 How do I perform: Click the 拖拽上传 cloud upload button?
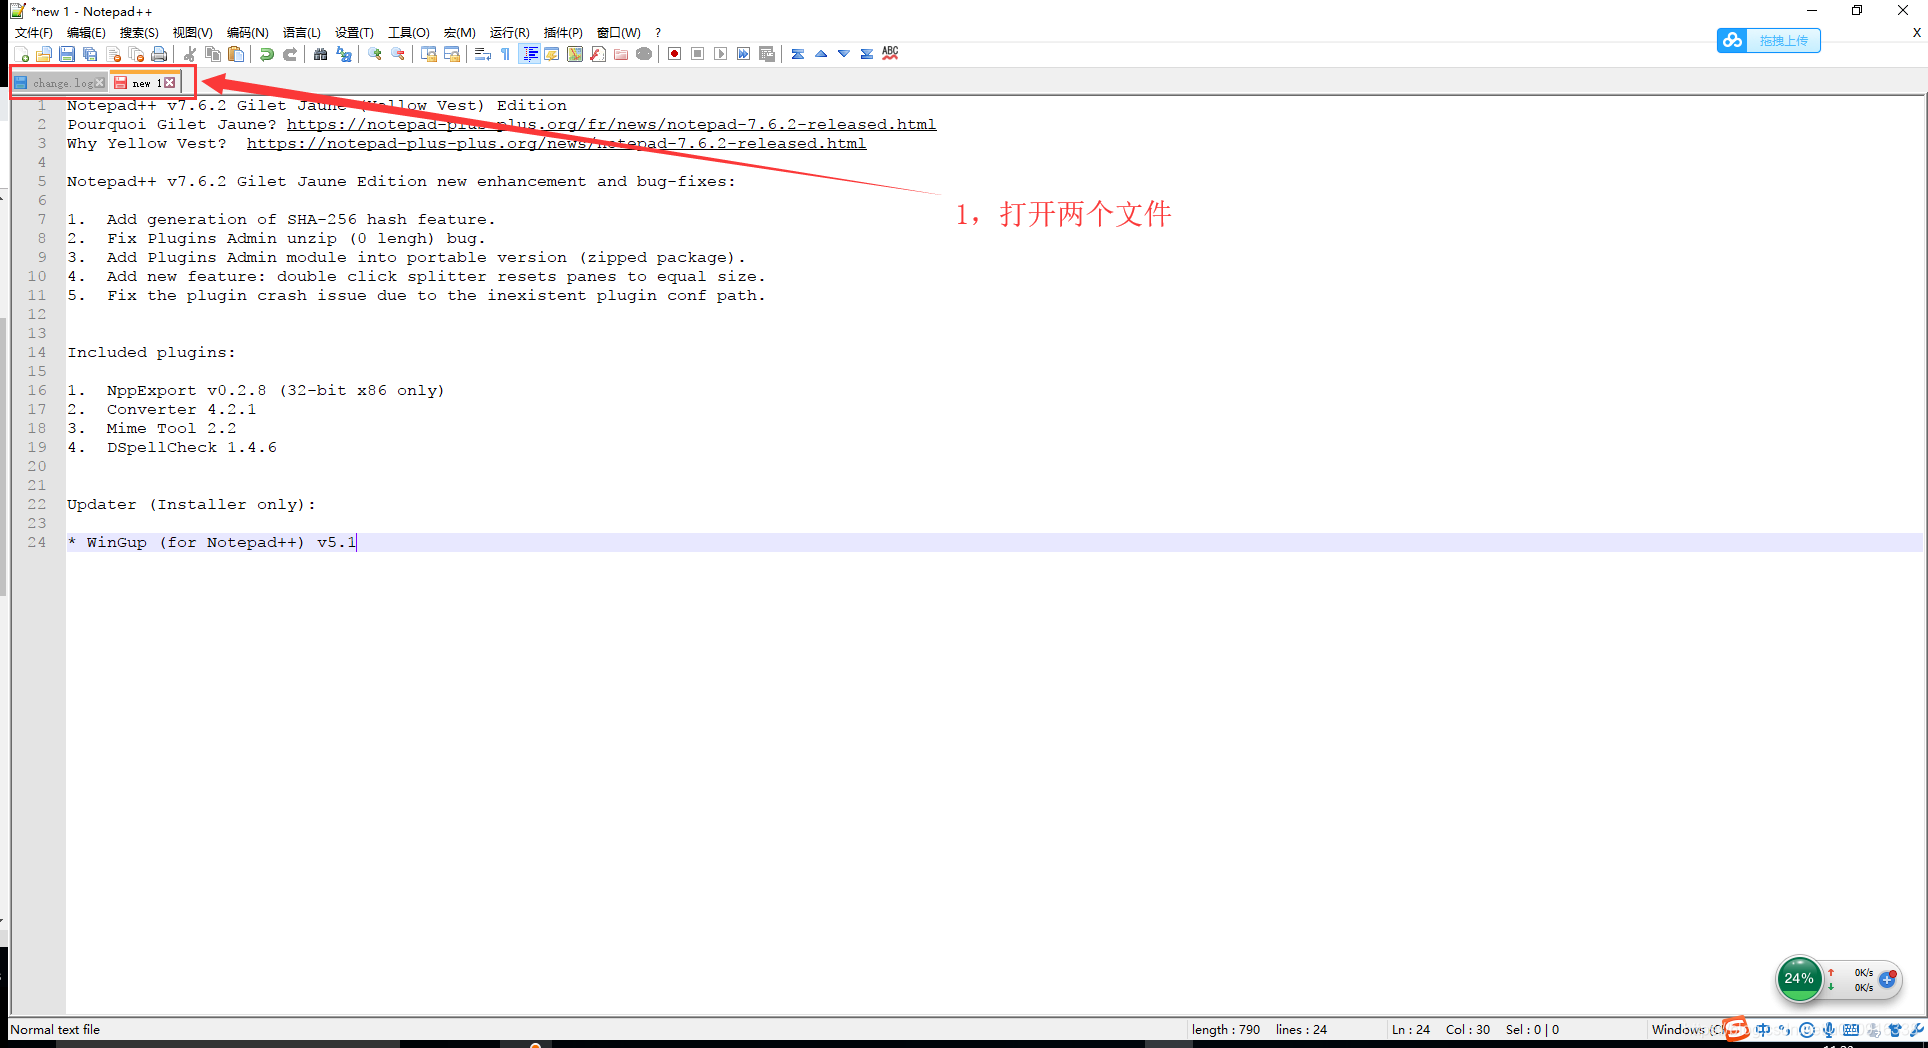[x=1768, y=40]
